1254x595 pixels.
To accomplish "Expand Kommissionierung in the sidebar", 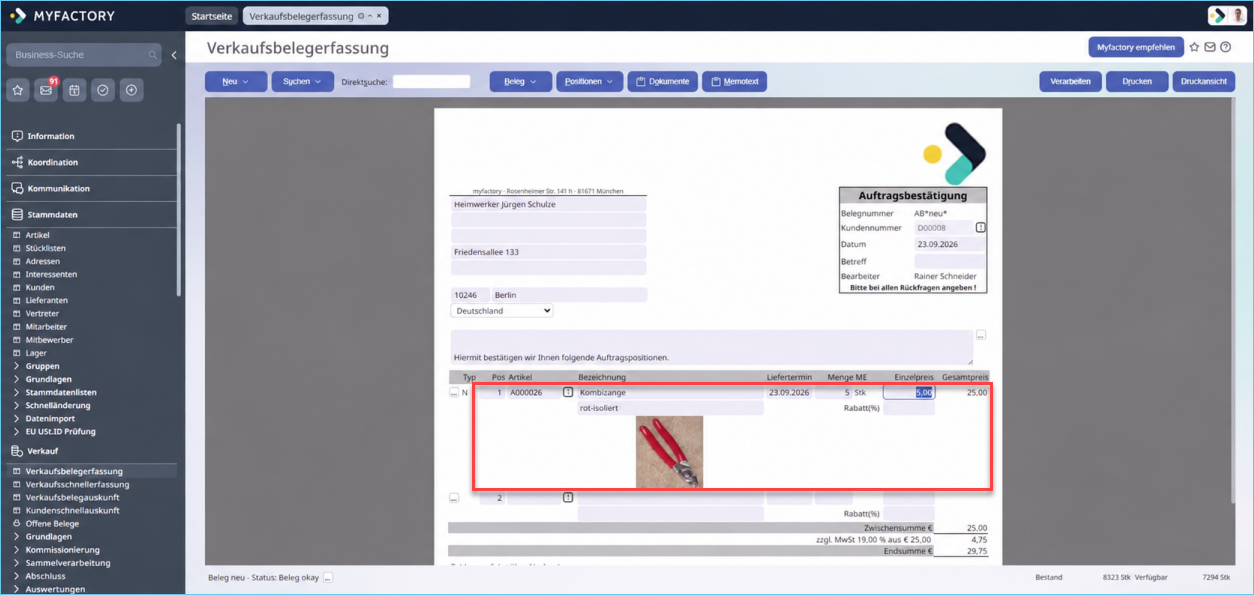I will (62, 550).
